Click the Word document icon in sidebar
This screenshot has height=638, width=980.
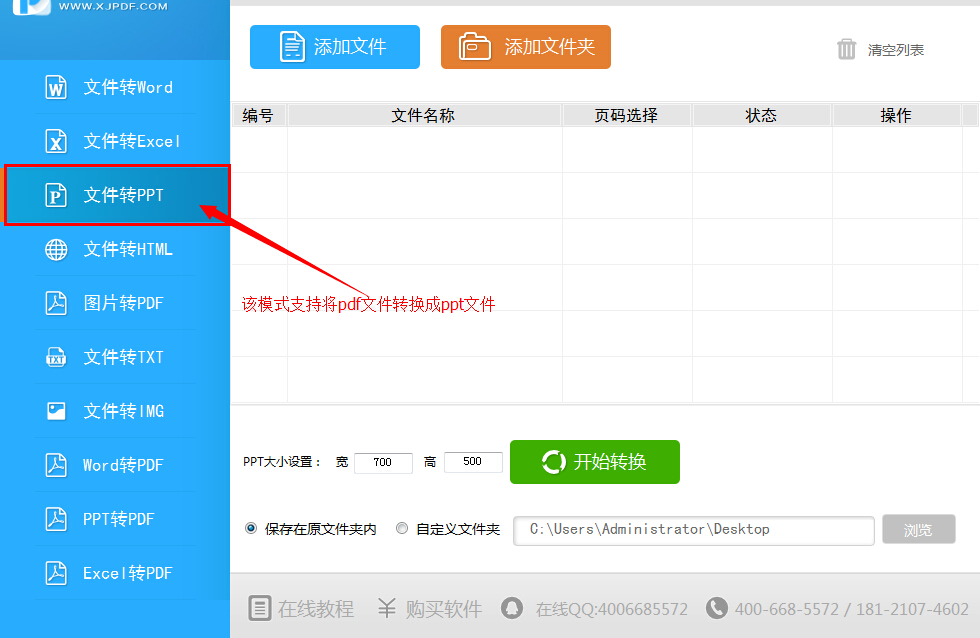[56, 87]
